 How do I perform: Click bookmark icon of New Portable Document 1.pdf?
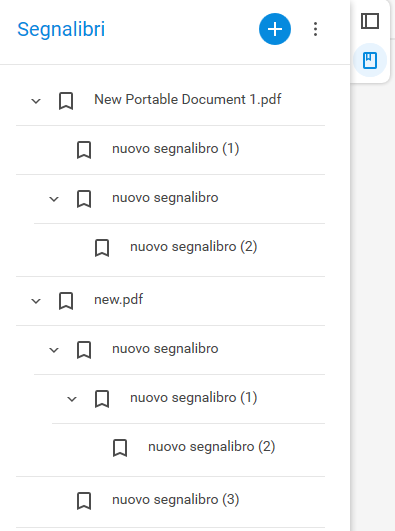[66, 101]
